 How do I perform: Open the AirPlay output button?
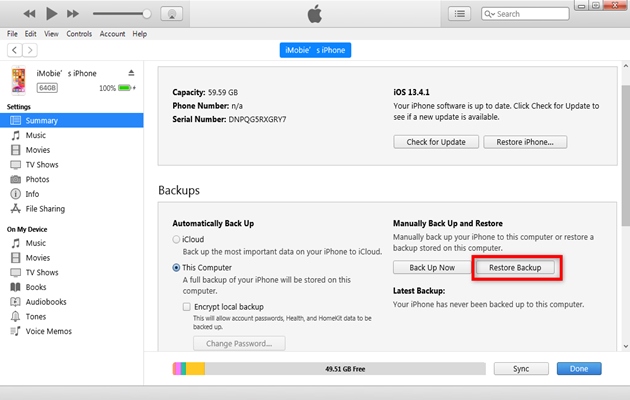pyautogui.click(x=172, y=14)
